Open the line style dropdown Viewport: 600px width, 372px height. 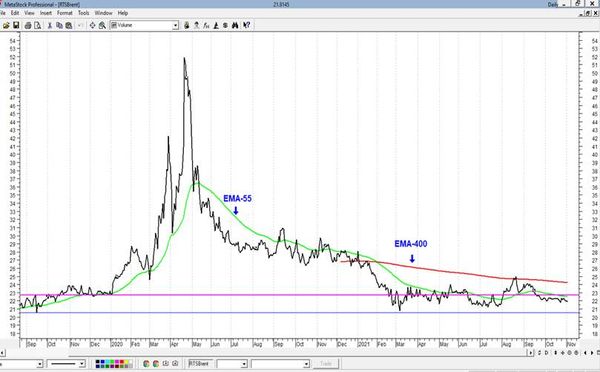tap(82, 364)
